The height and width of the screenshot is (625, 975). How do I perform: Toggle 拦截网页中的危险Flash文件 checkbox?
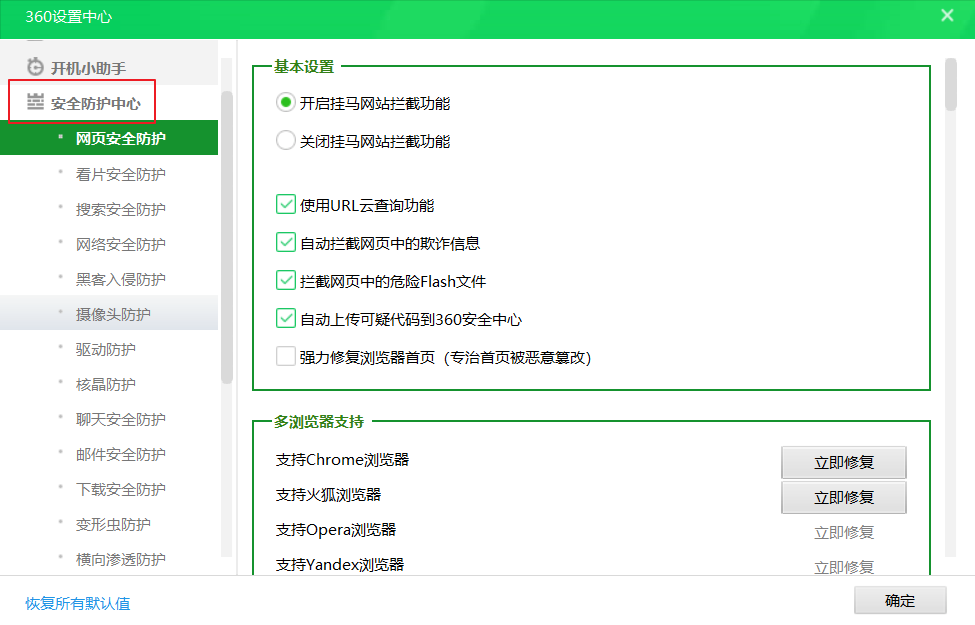pyautogui.click(x=285, y=280)
